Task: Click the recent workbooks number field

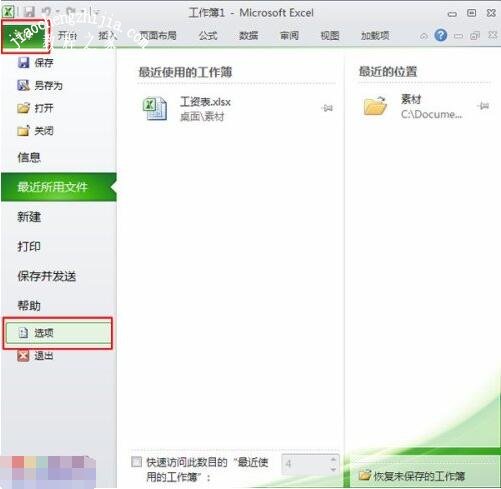Action: click(305, 464)
